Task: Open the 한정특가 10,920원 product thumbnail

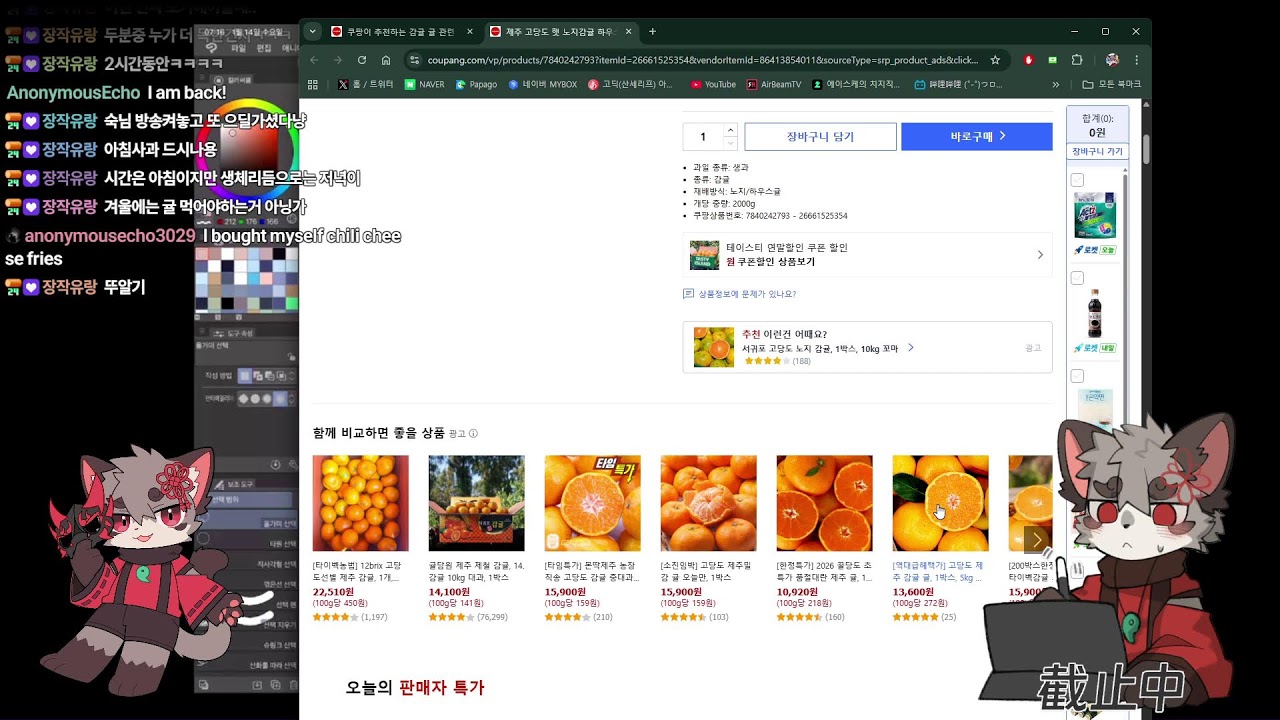Action: [824, 503]
